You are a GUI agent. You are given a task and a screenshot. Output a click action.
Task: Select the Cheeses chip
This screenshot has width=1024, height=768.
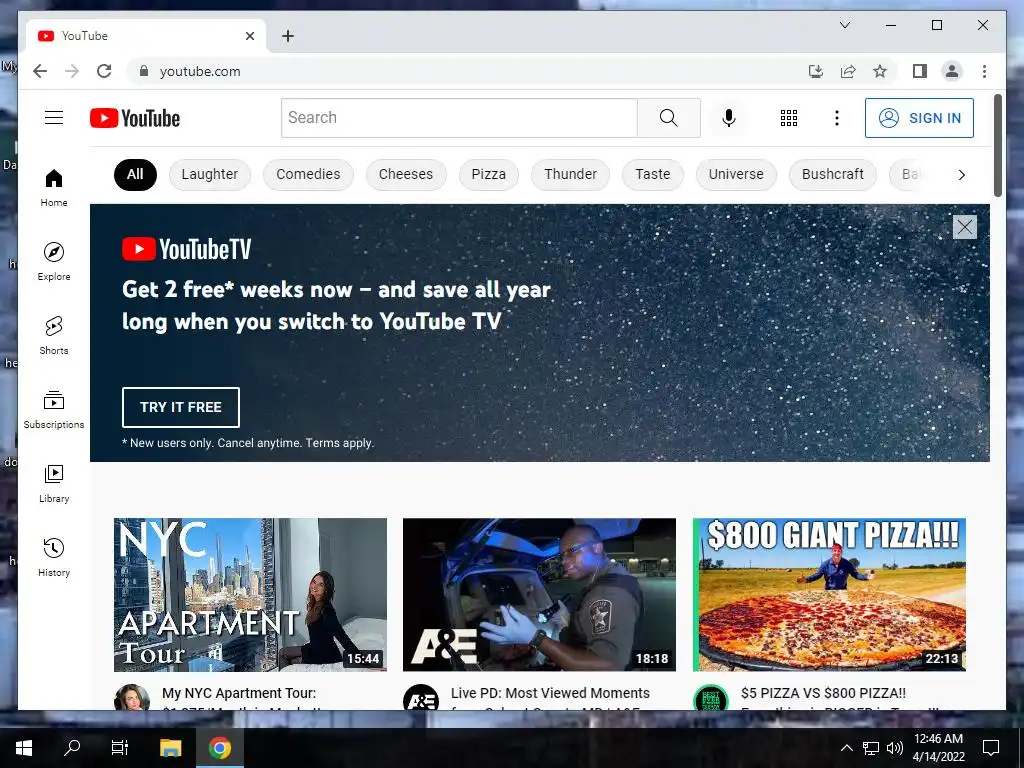[x=406, y=174]
